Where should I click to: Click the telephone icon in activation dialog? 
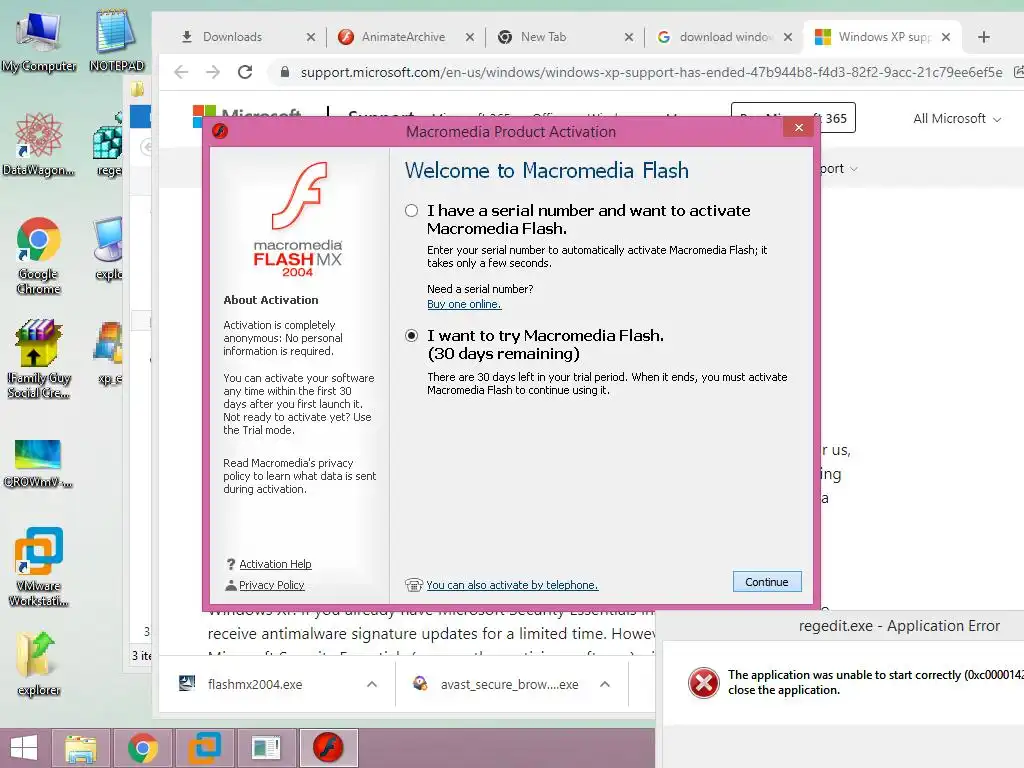pos(414,584)
